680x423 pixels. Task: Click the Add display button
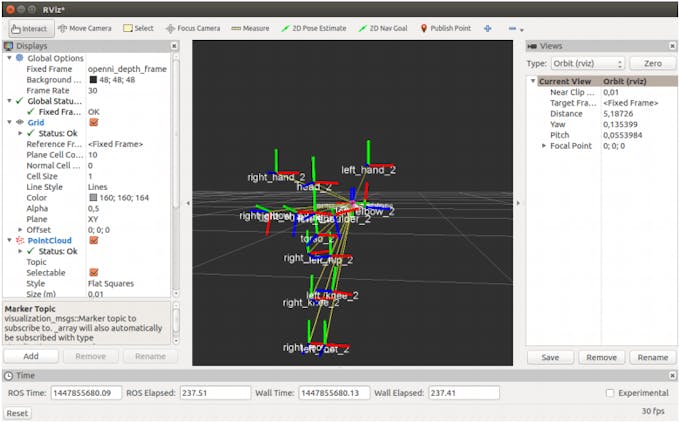pos(31,356)
